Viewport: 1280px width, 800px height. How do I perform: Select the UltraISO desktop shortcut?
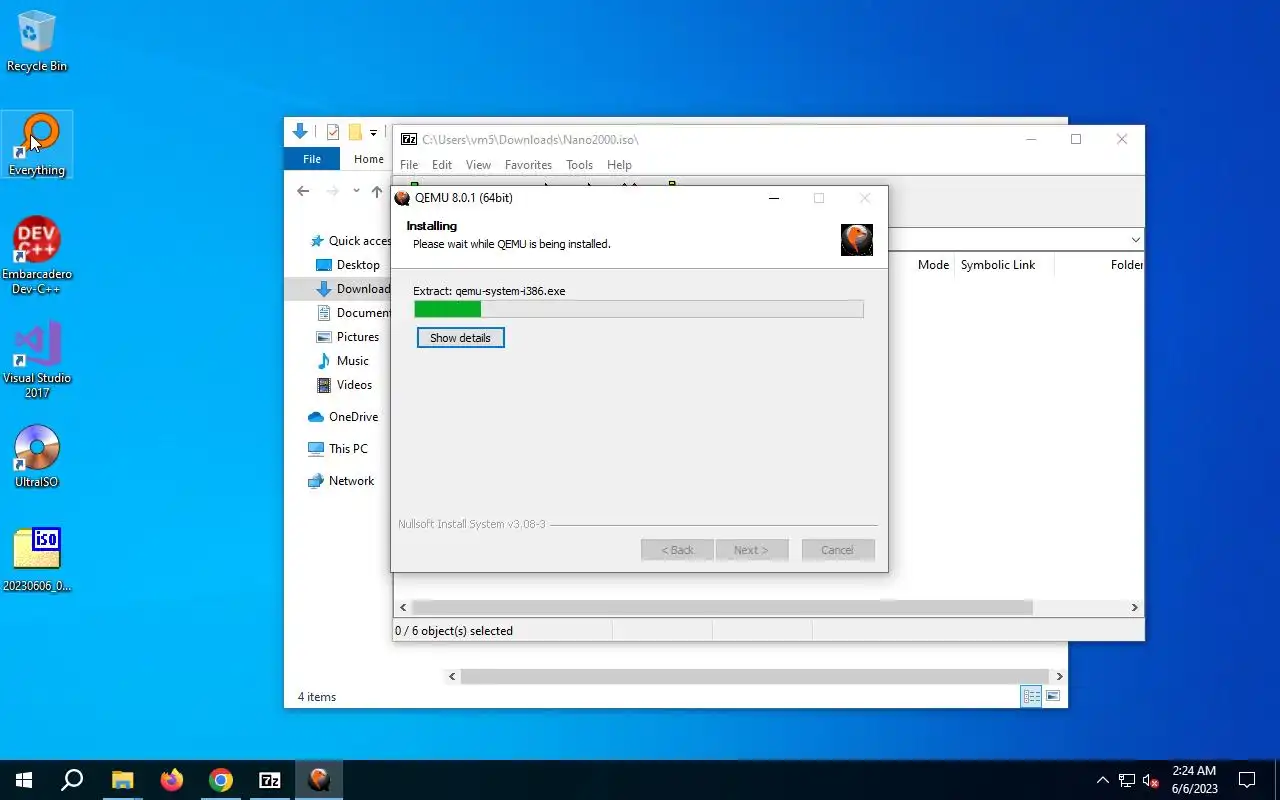pyautogui.click(x=37, y=457)
